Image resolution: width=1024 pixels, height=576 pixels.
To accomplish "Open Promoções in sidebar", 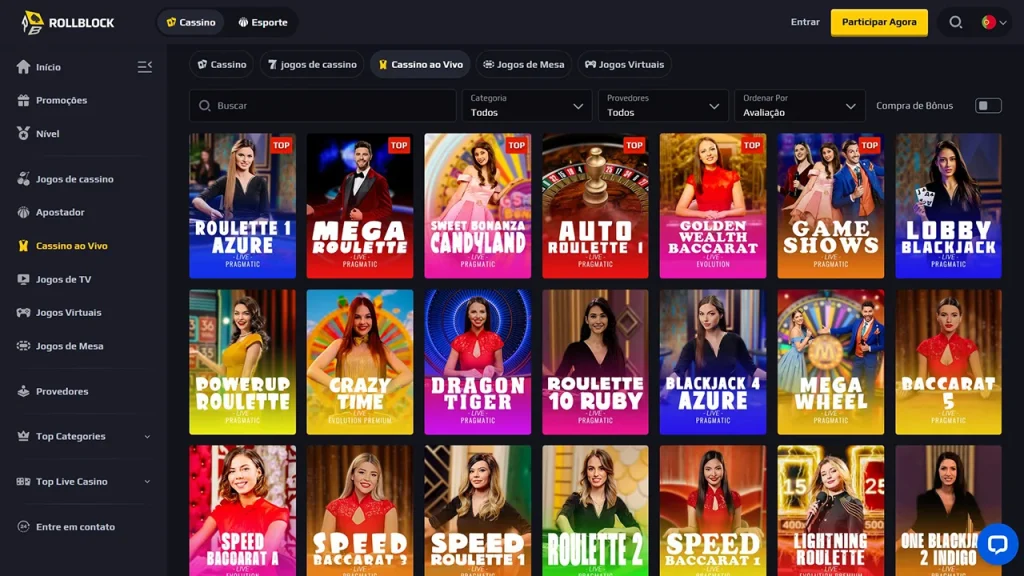I will 61,100.
